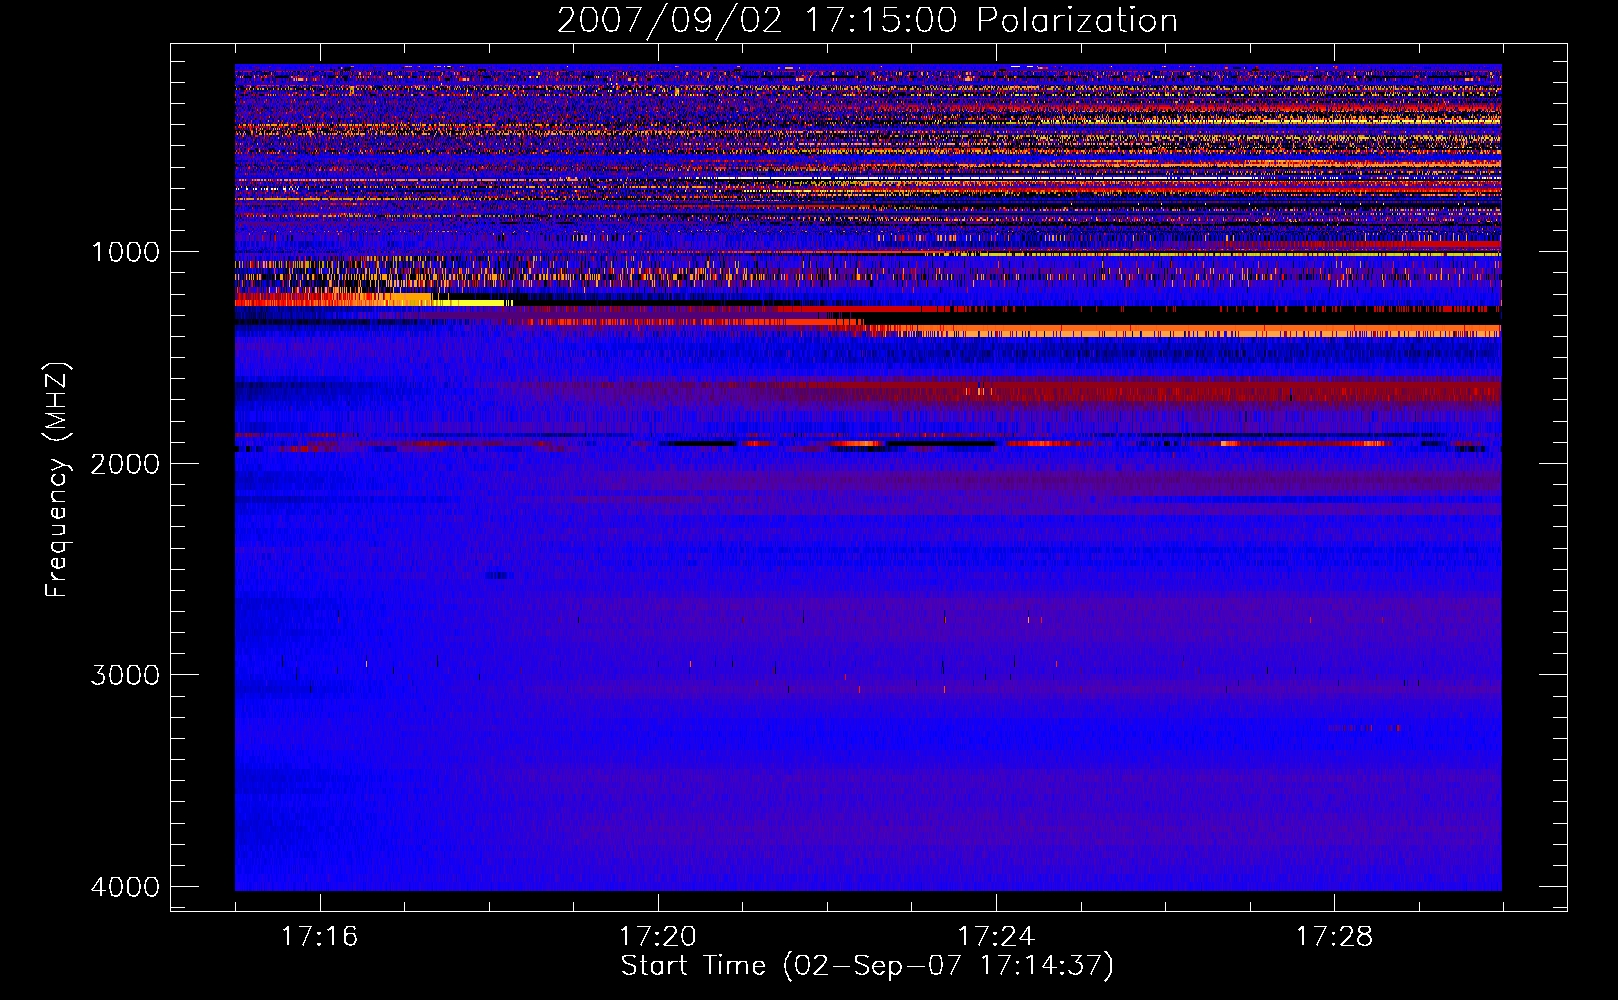Click the 17:20 time tick label
The width and height of the screenshot is (1618, 1000).
[658, 937]
